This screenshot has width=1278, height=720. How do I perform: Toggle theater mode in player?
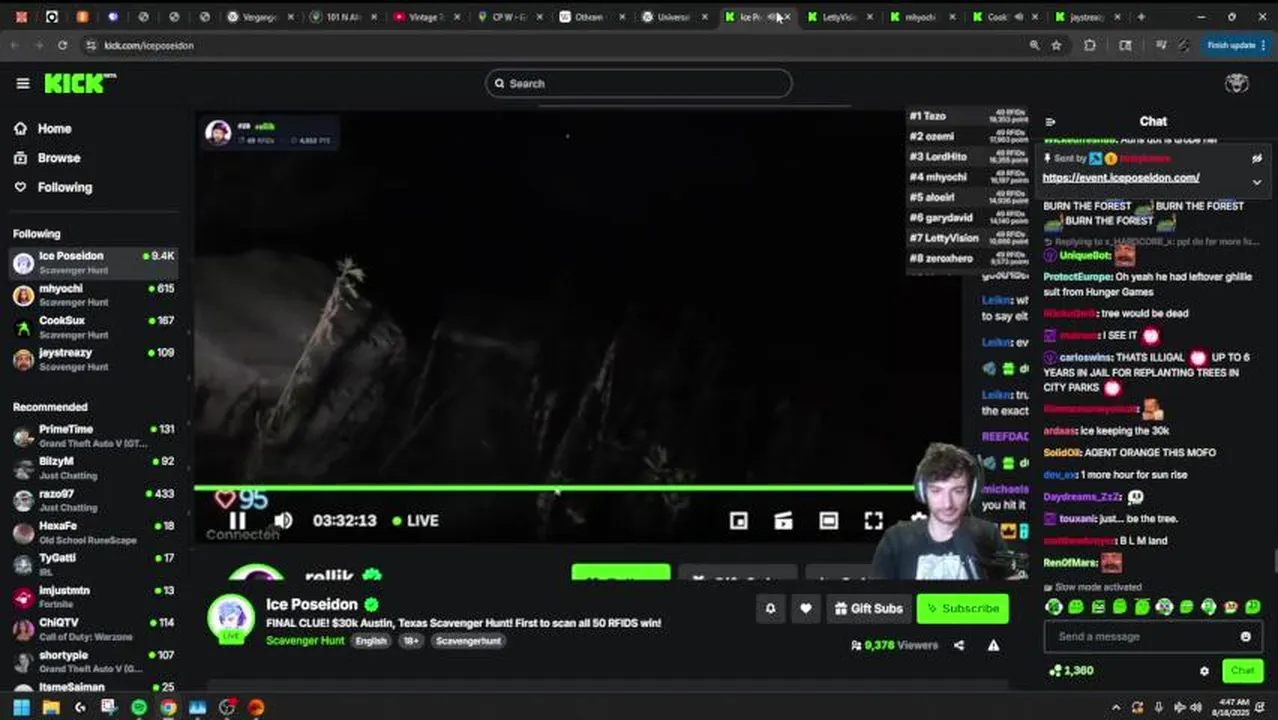pyautogui.click(x=829, y=520)
